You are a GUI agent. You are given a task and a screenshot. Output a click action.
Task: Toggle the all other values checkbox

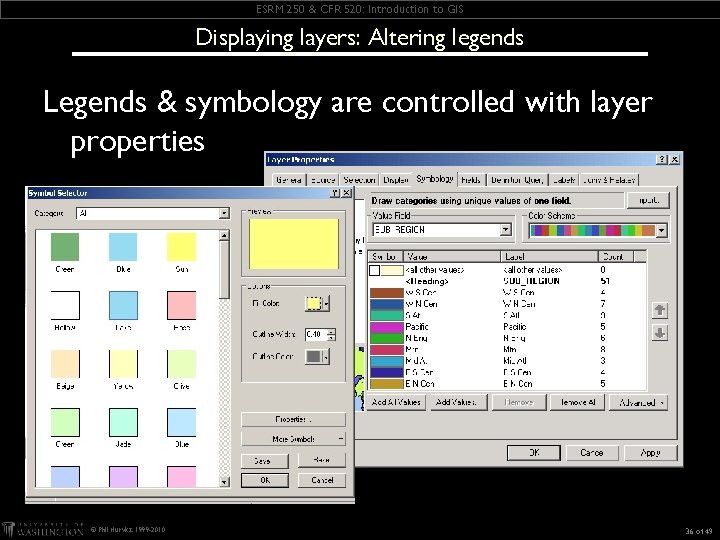point(375,270)
